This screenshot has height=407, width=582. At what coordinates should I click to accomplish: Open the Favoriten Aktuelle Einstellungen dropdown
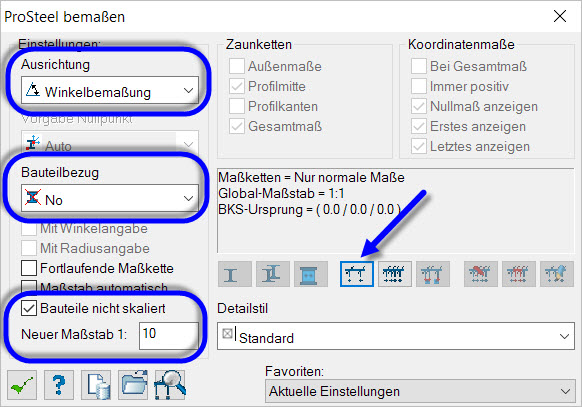419,391
